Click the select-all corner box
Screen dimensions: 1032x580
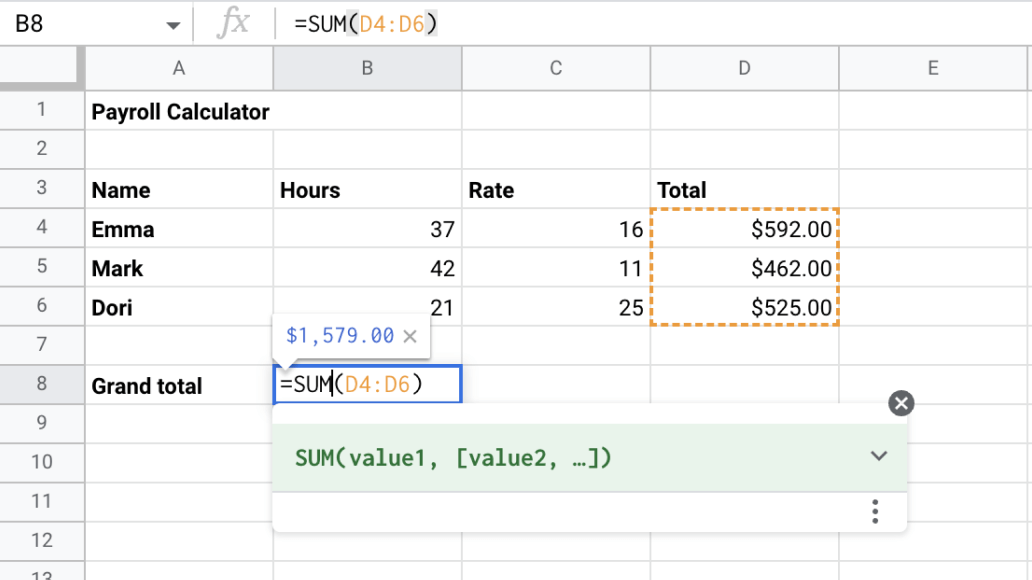click(40, 68)
